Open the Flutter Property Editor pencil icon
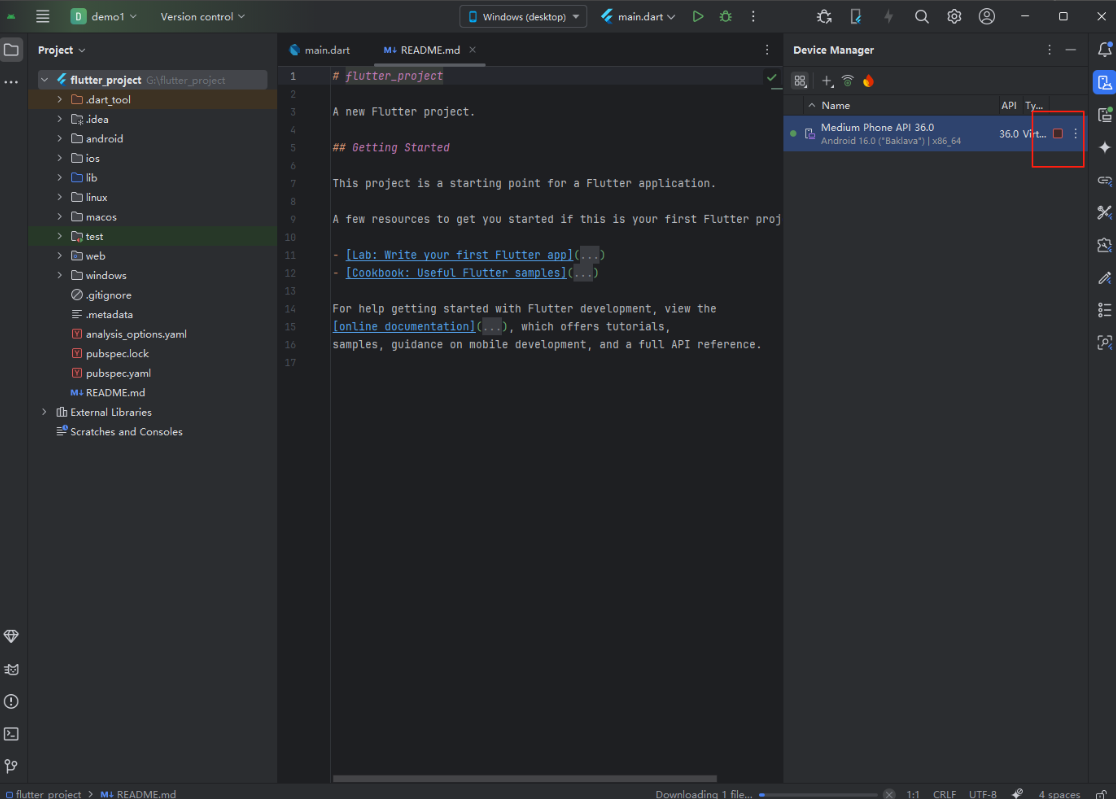1116x799 pixels. coord(1104,277)
